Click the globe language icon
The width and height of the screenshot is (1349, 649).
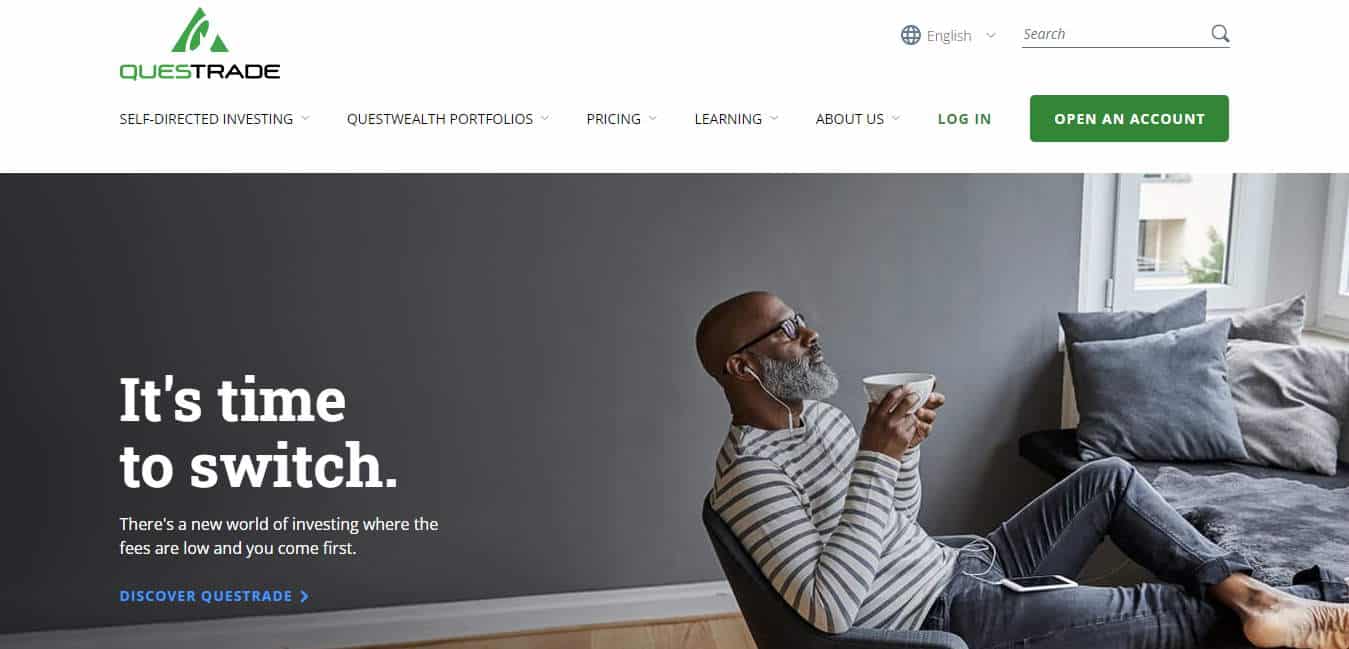[910, 35]
